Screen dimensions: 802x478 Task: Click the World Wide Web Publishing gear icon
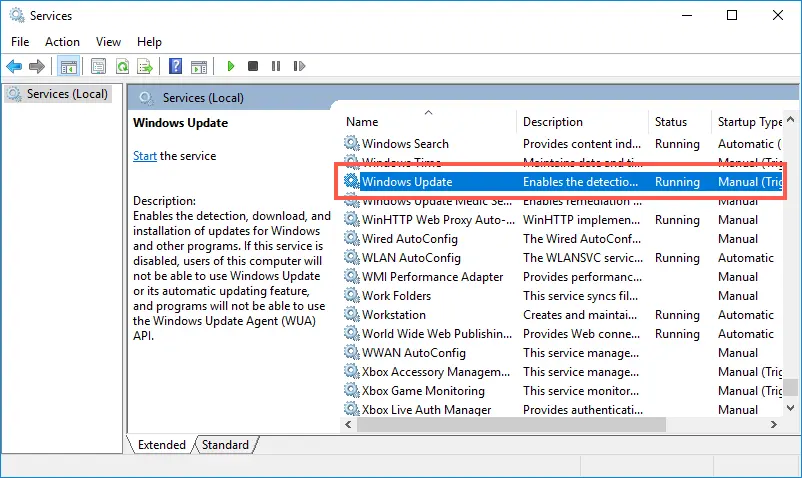click(x=351, y=333)
